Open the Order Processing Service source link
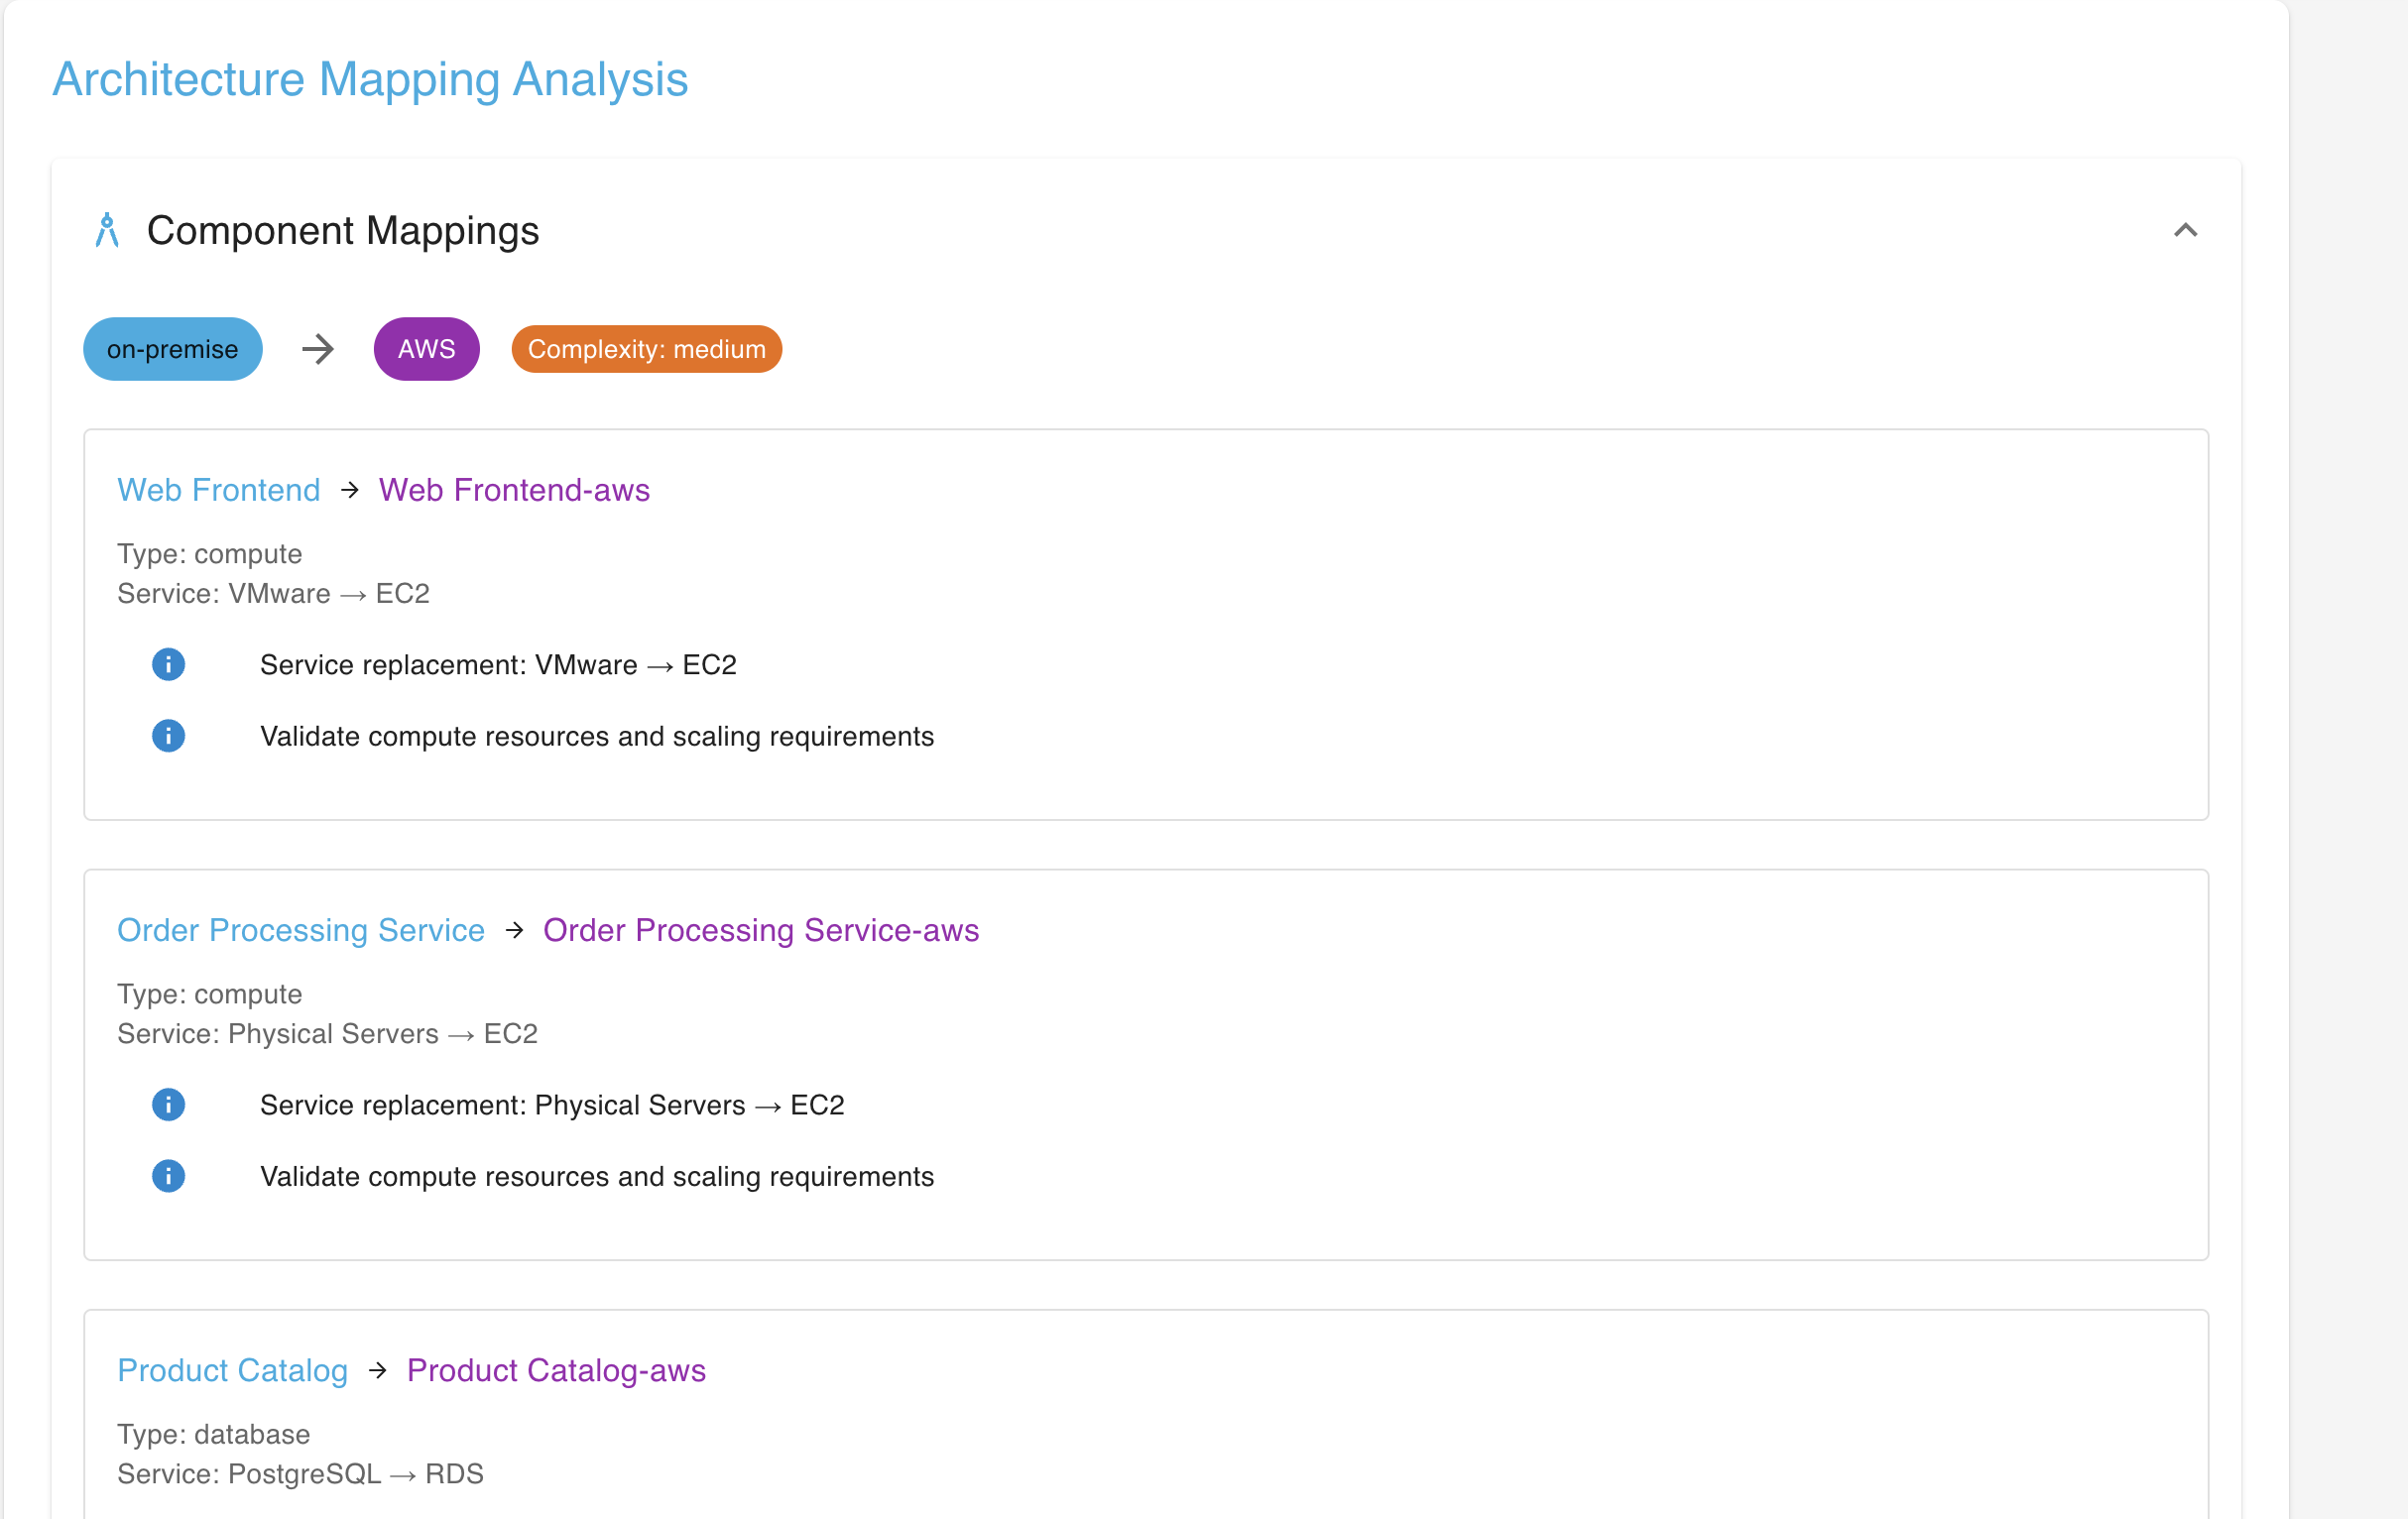 point(300,930)
